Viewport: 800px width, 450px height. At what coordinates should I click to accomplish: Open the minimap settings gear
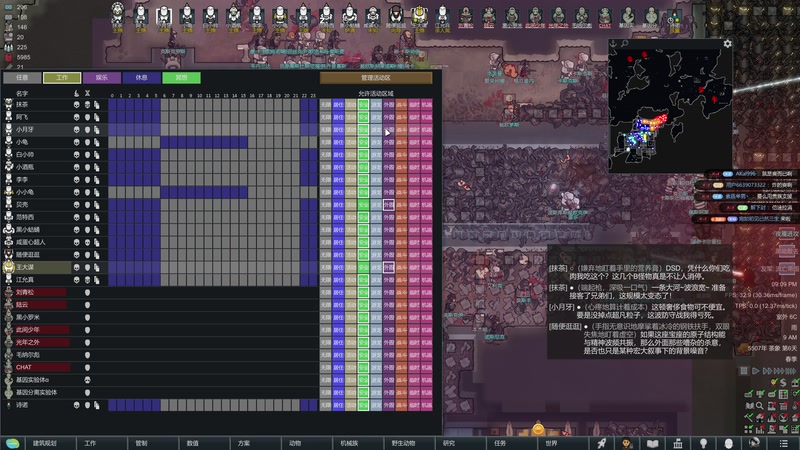[x=728, y=44]
